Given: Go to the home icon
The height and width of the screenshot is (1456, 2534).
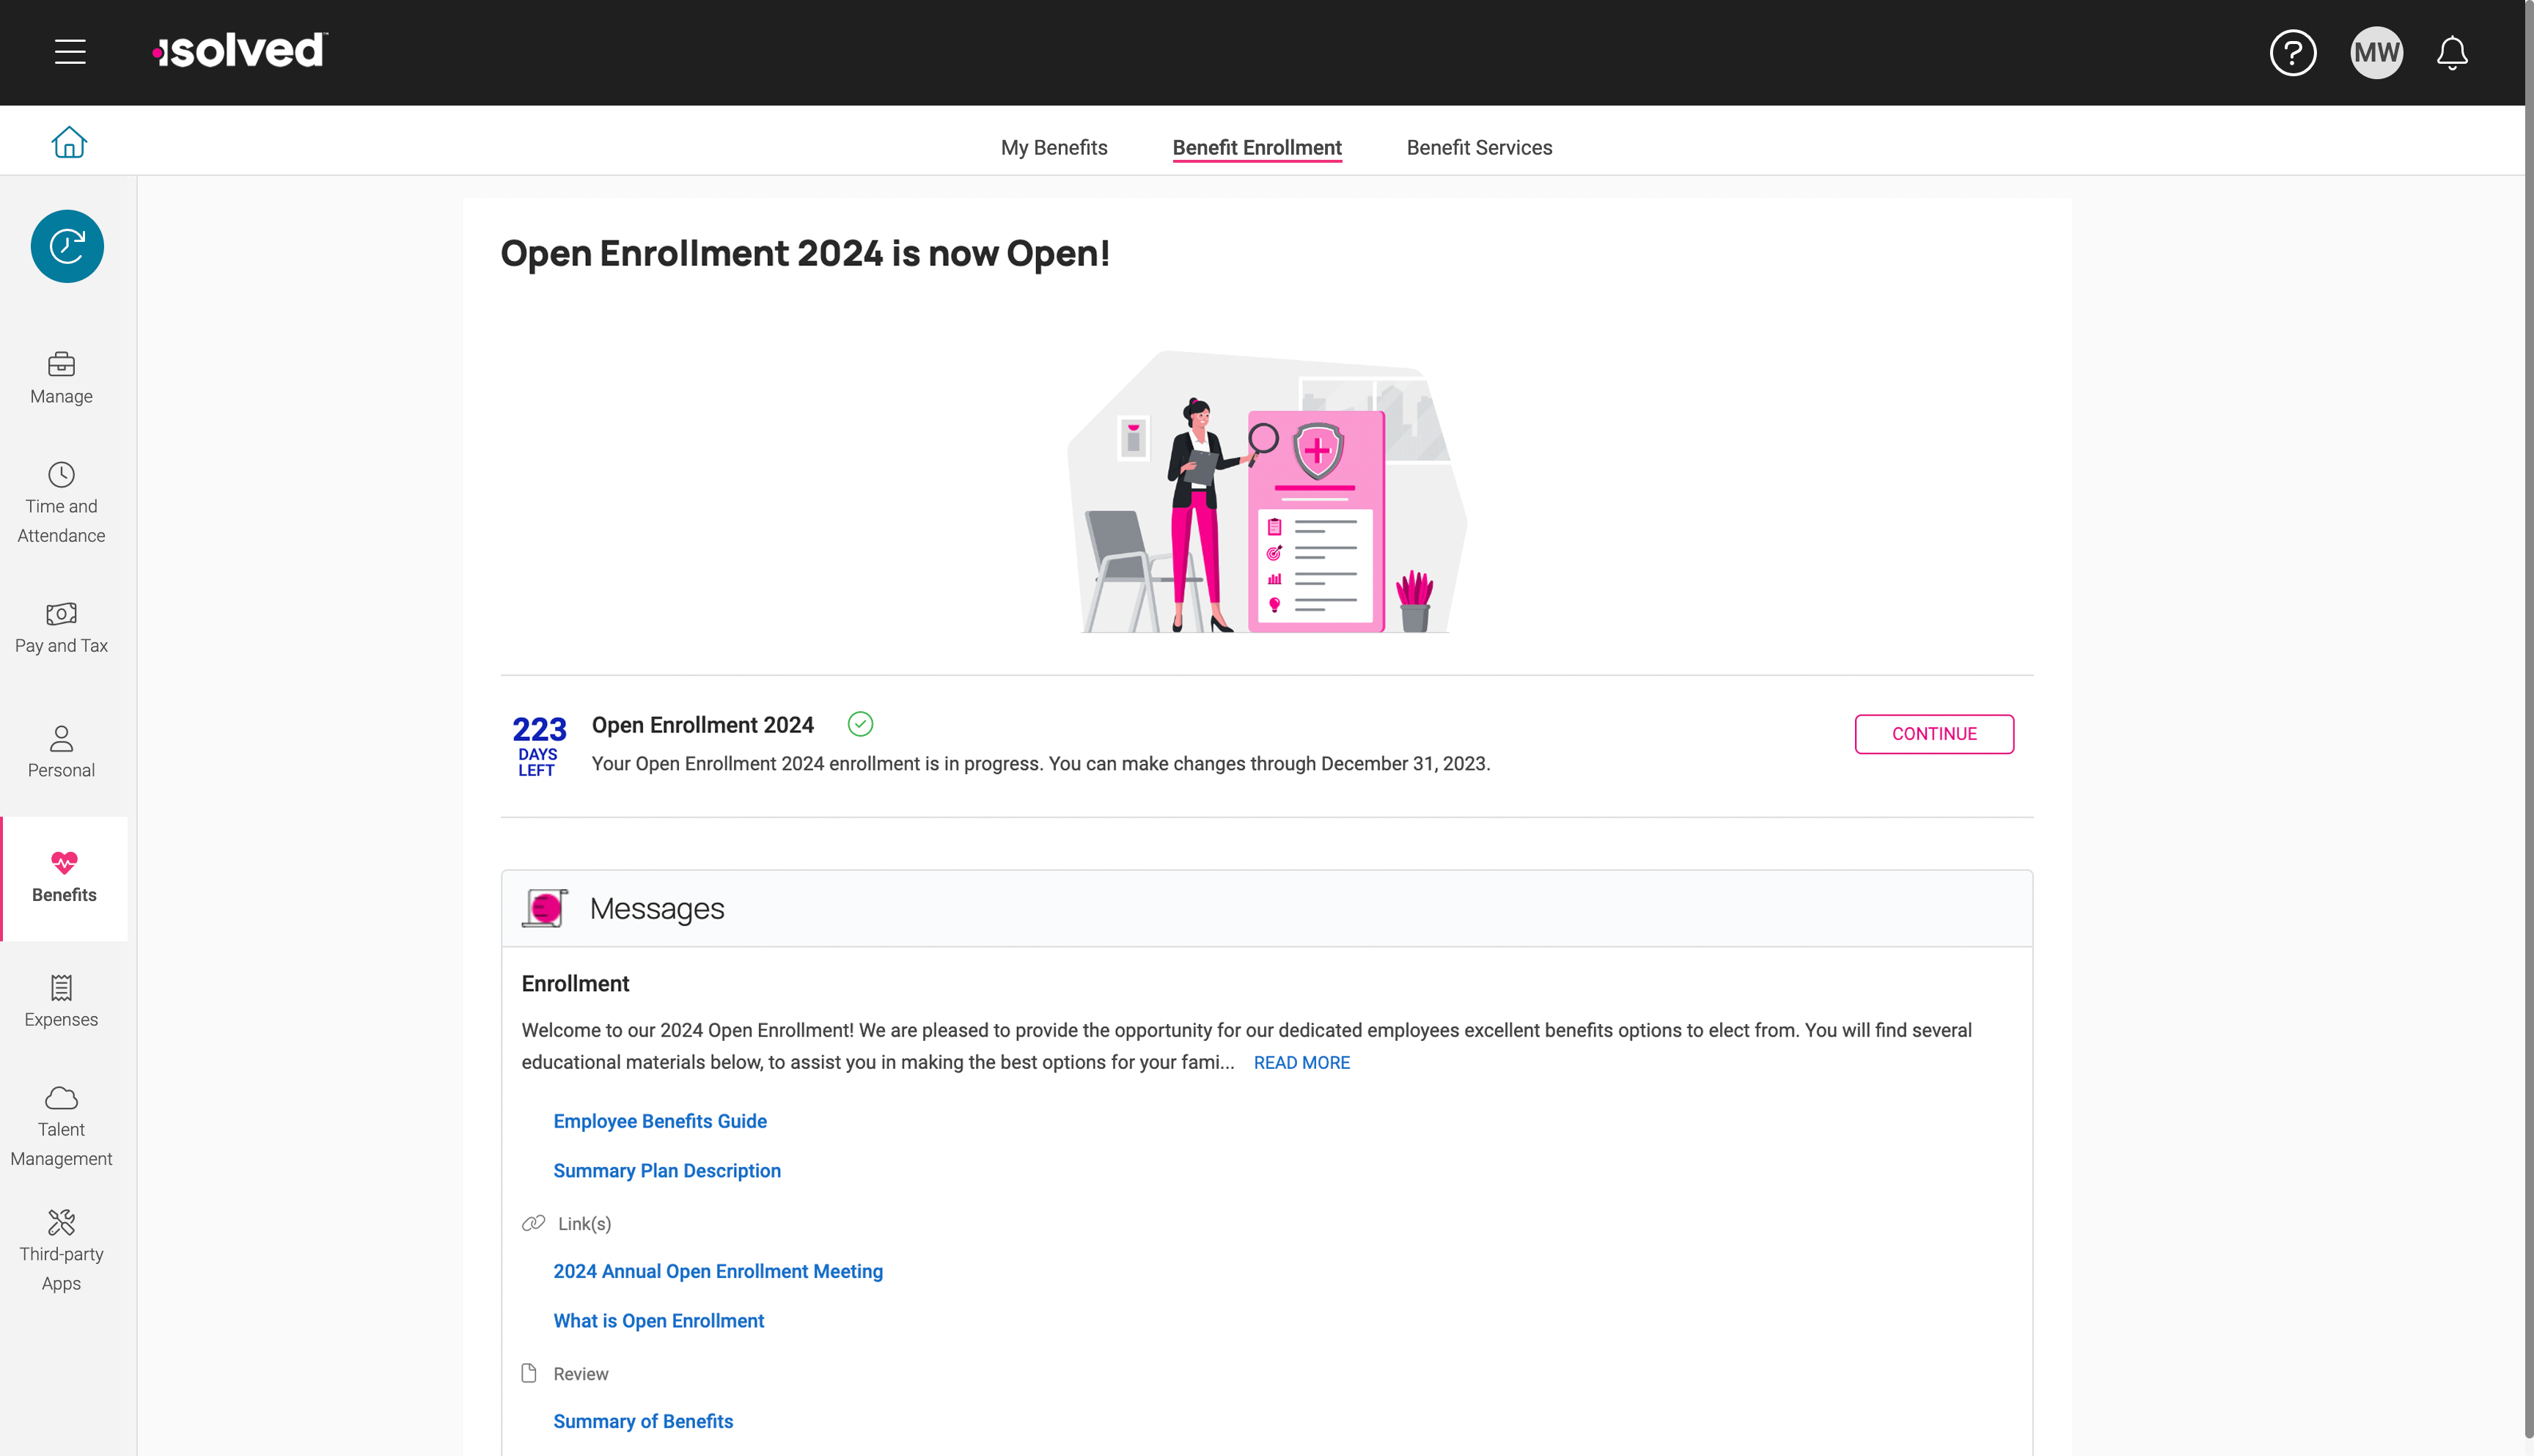Looking at the screenshot, I should click(69, 142).
